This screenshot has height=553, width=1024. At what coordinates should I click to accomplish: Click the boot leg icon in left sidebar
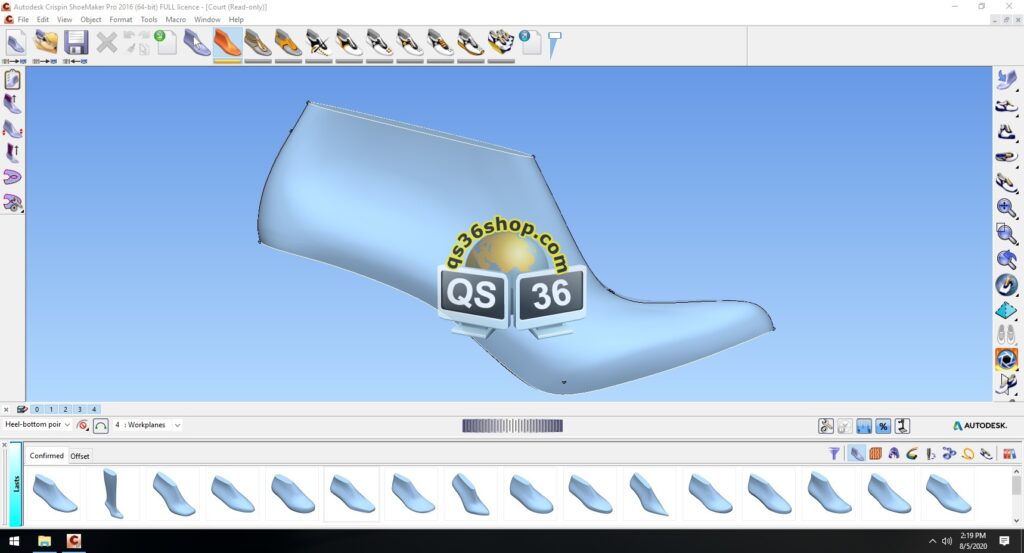(12, 153)
